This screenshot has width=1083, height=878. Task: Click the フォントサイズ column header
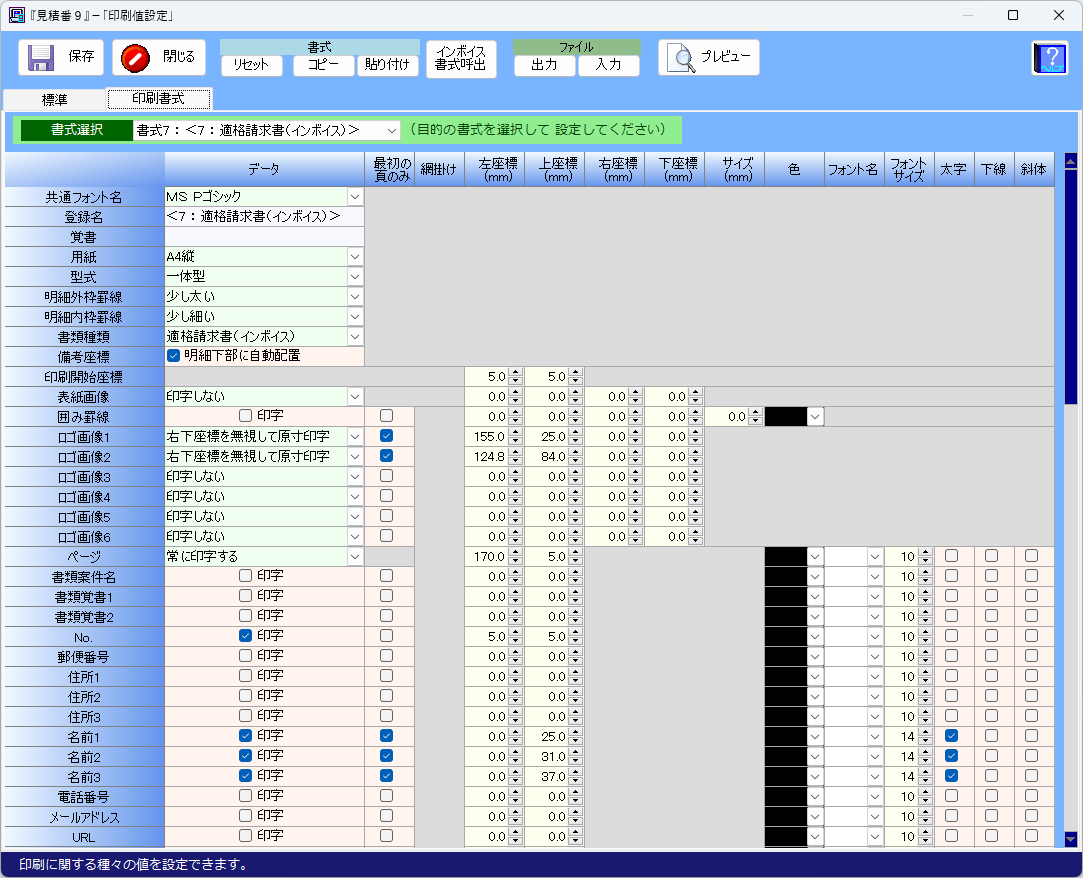908,169
